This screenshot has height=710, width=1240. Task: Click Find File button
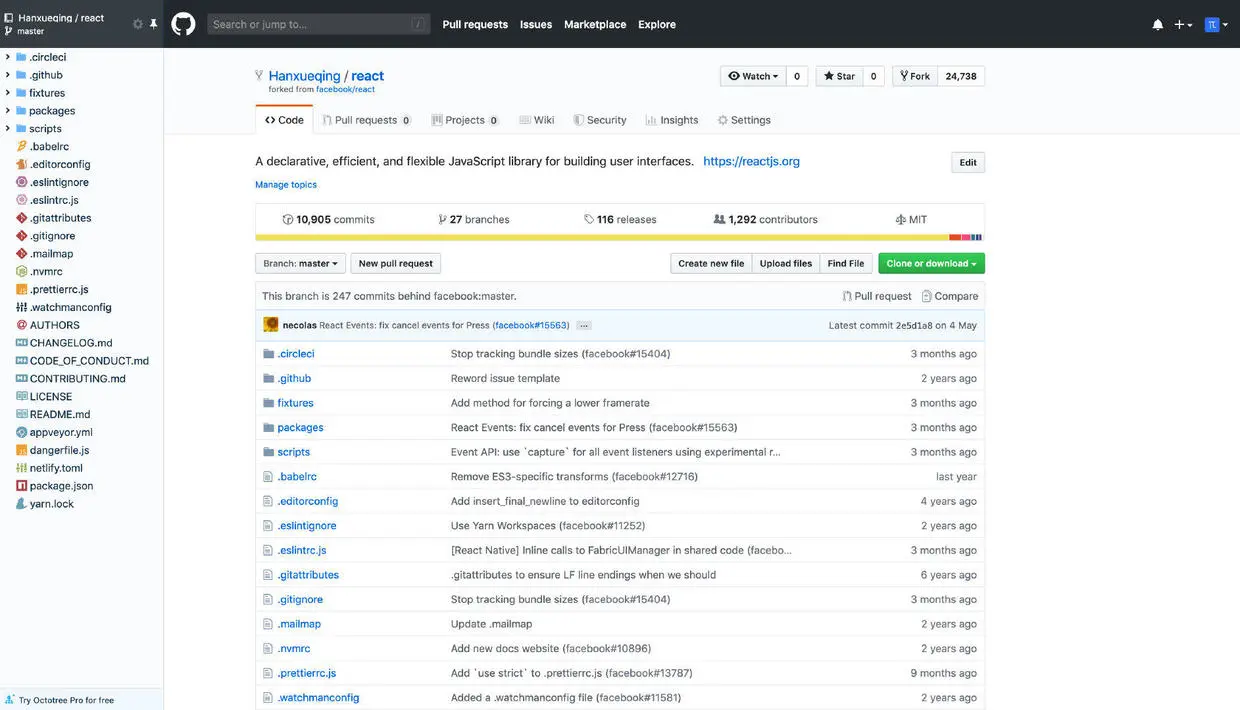point(846,264)
